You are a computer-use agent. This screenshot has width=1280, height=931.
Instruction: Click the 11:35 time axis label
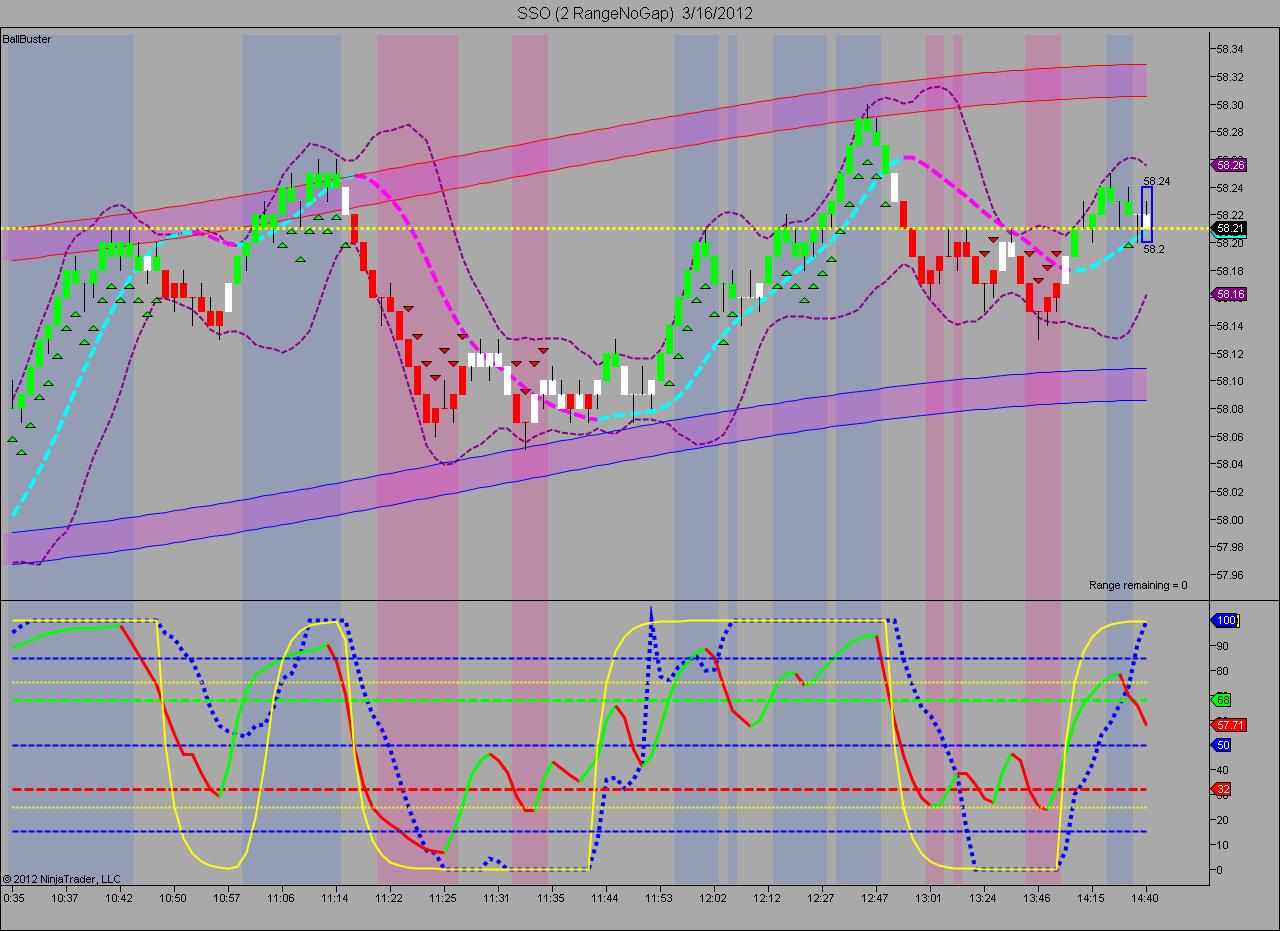tap(551, 898)
